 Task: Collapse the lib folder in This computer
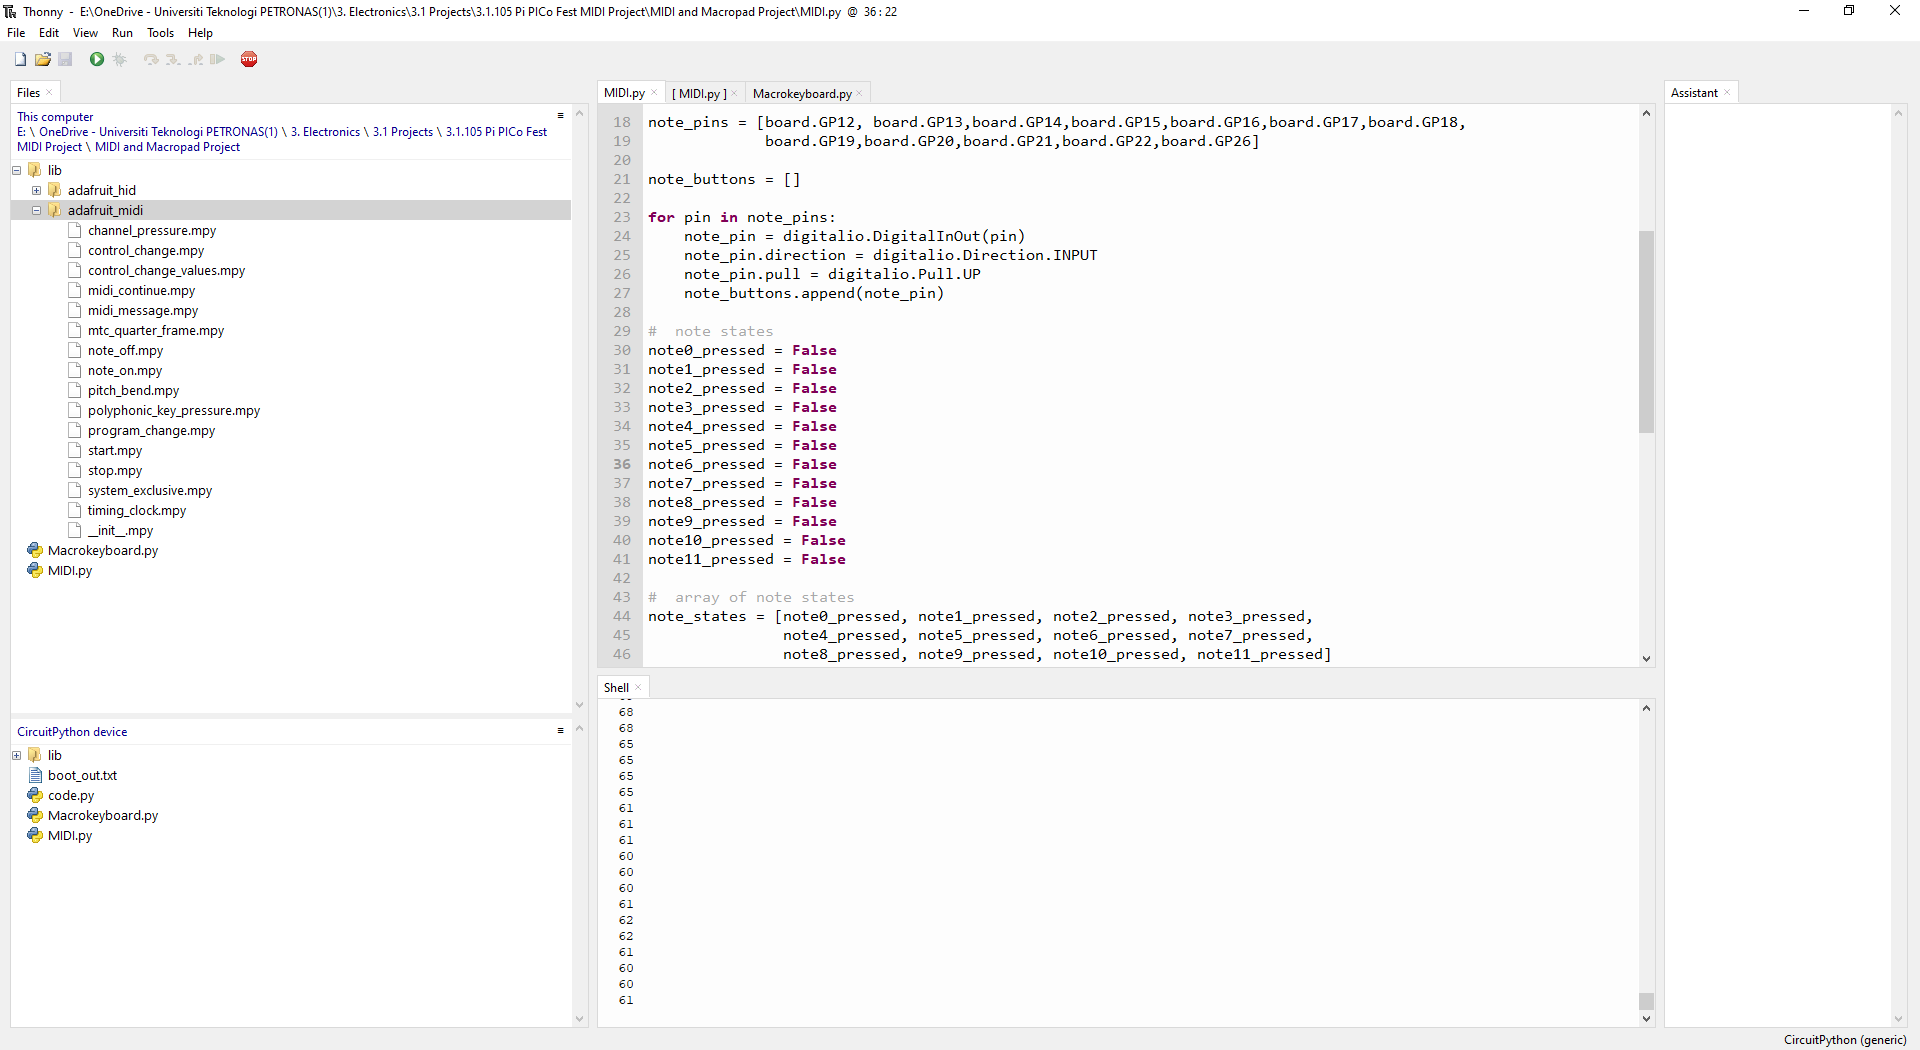17,170
